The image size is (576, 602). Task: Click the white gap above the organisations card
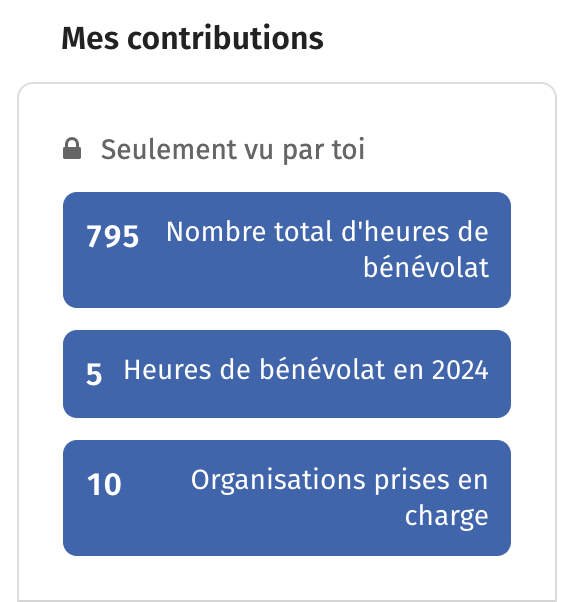tap(287, 429)
